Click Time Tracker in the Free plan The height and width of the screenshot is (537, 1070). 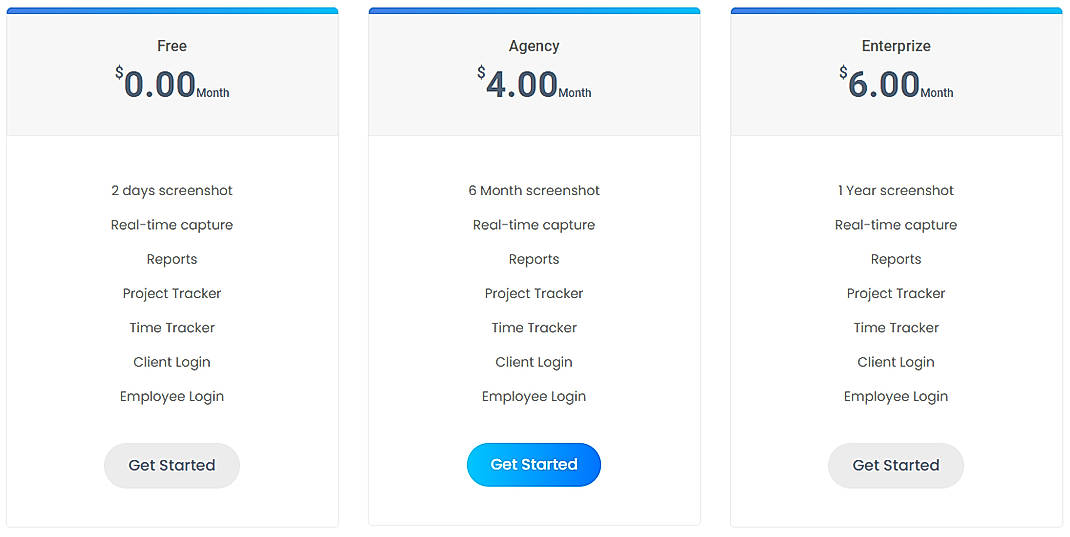click(x=172, y=328)
